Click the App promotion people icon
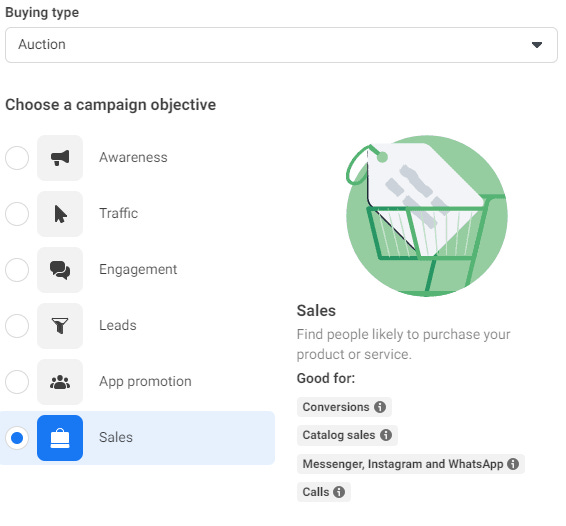The width and height of the screenshot is (566, 526). tap(60, 382)
